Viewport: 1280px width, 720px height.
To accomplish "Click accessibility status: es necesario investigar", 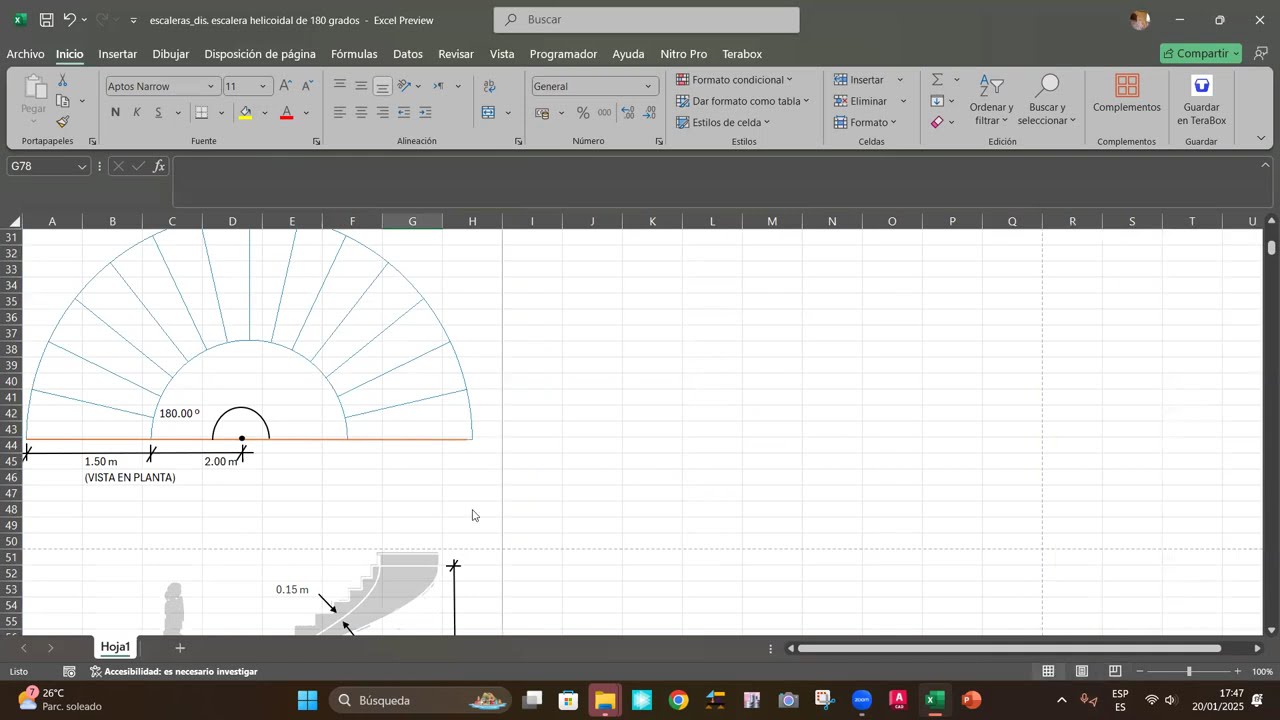I will tap(173, 672).
